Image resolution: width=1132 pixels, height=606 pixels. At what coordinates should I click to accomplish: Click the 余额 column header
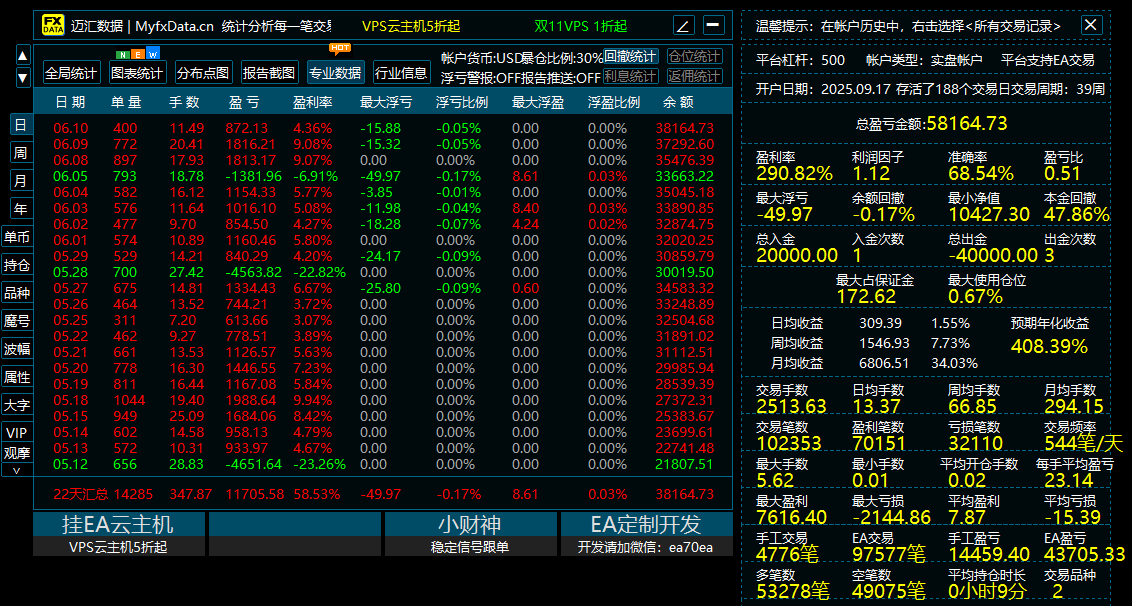click(x=678, y=103)
